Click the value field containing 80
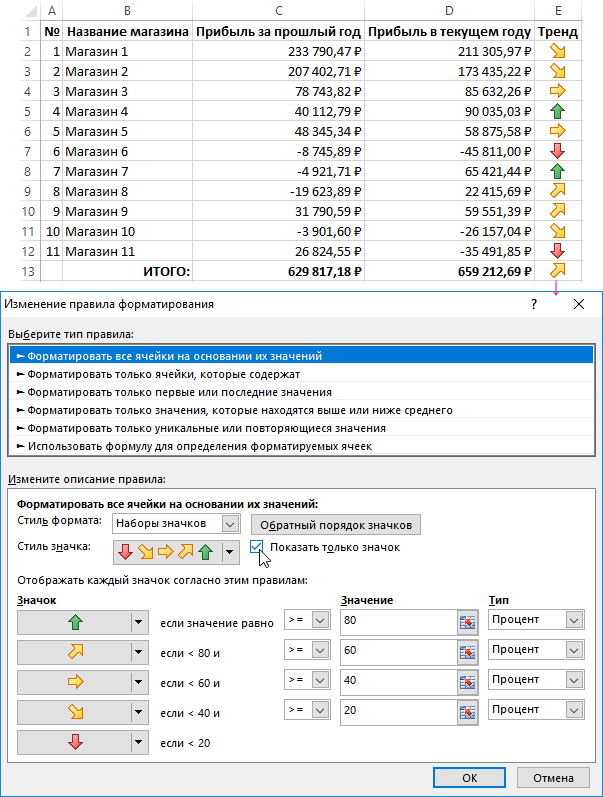Screen dimensions: 603x797 click(x=396, y=621)
